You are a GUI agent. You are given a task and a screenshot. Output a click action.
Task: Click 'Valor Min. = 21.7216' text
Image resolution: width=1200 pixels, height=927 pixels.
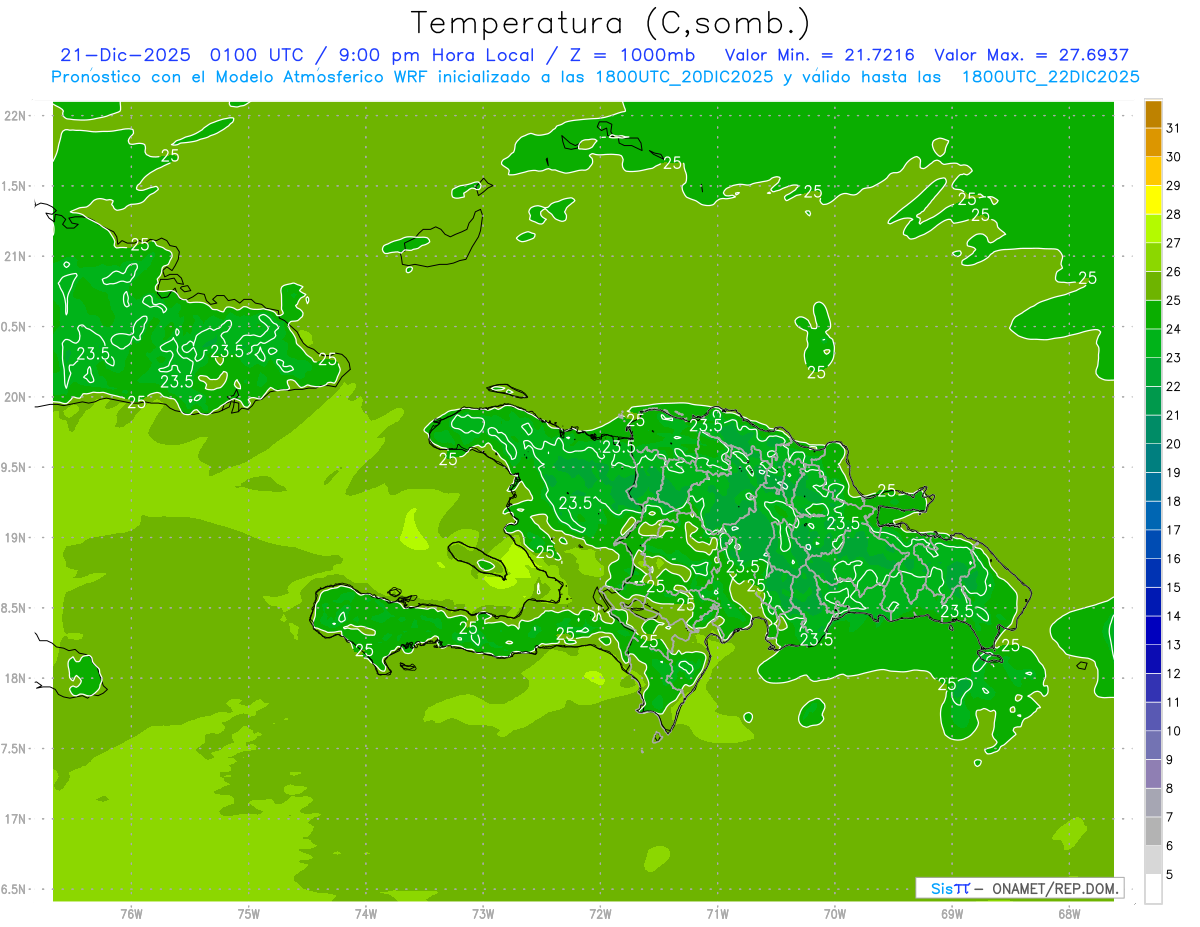click(x=819, y=55)
